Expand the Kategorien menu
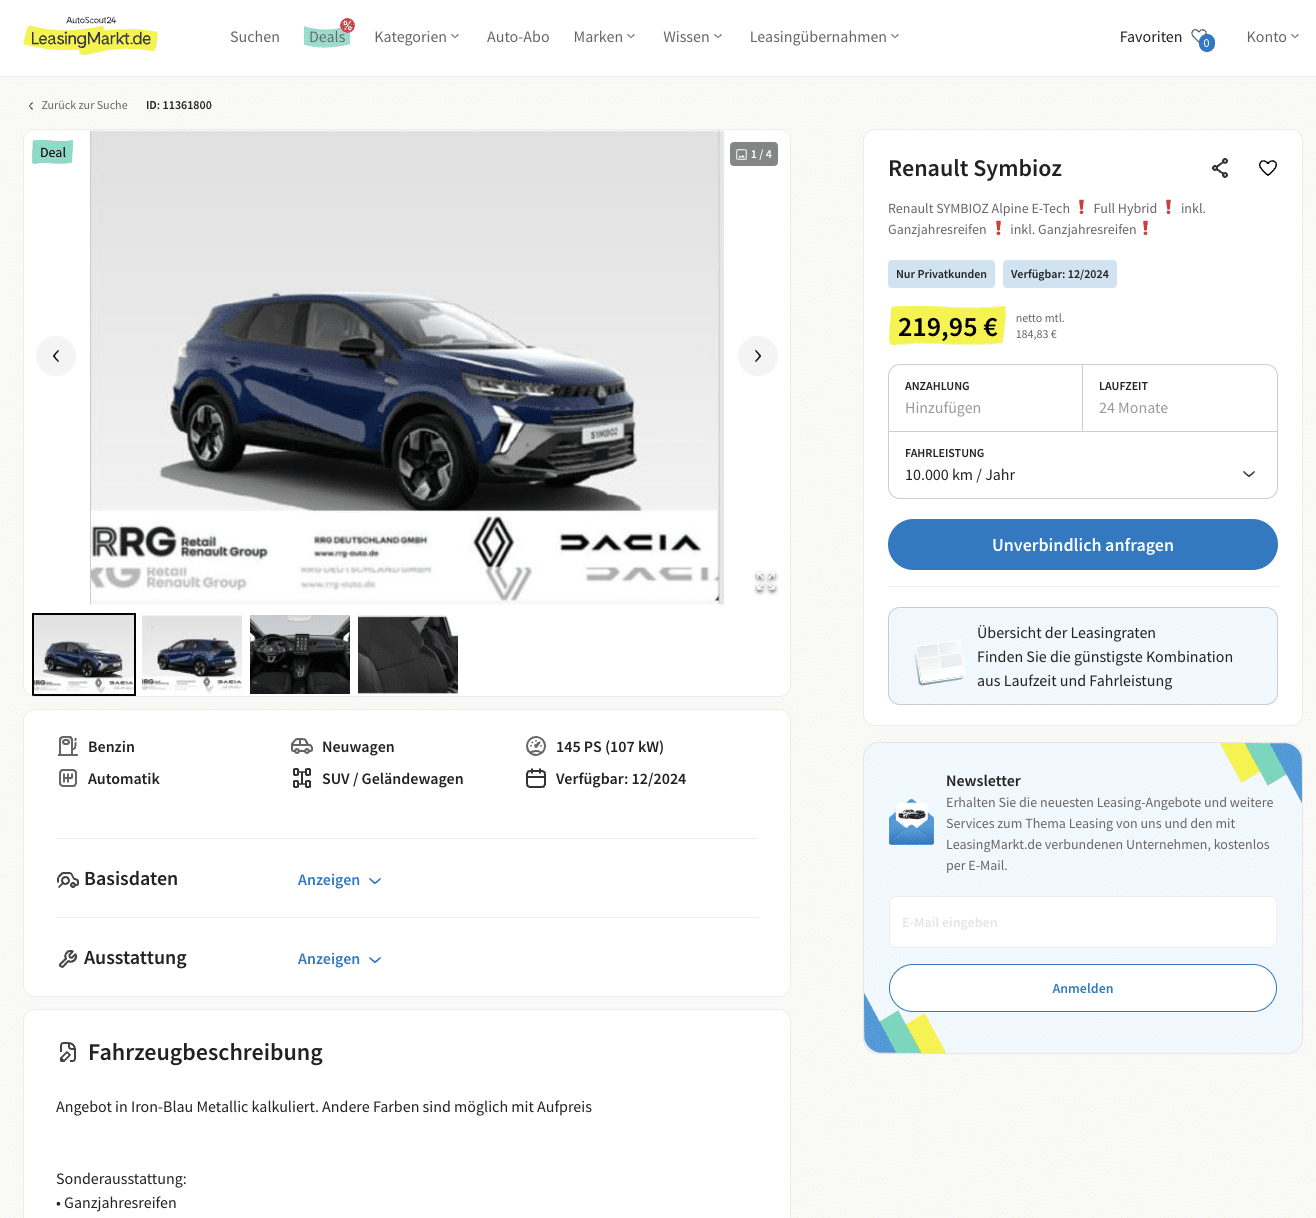The height and width of the screenshot is (1218, 1316). tap(417, 37)
